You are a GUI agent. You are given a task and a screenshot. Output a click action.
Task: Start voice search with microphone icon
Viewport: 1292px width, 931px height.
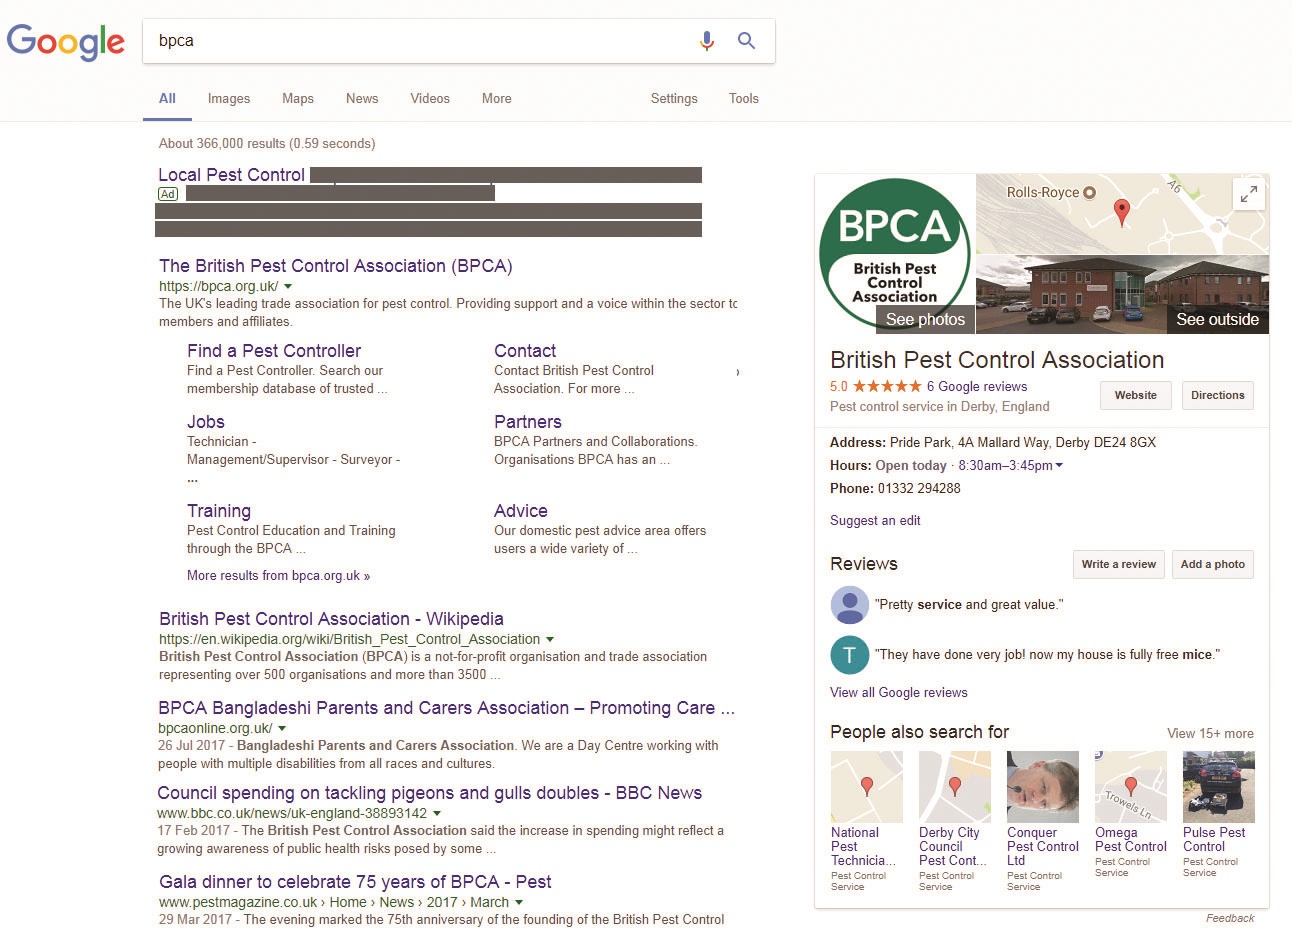click(x=707, y=41)
